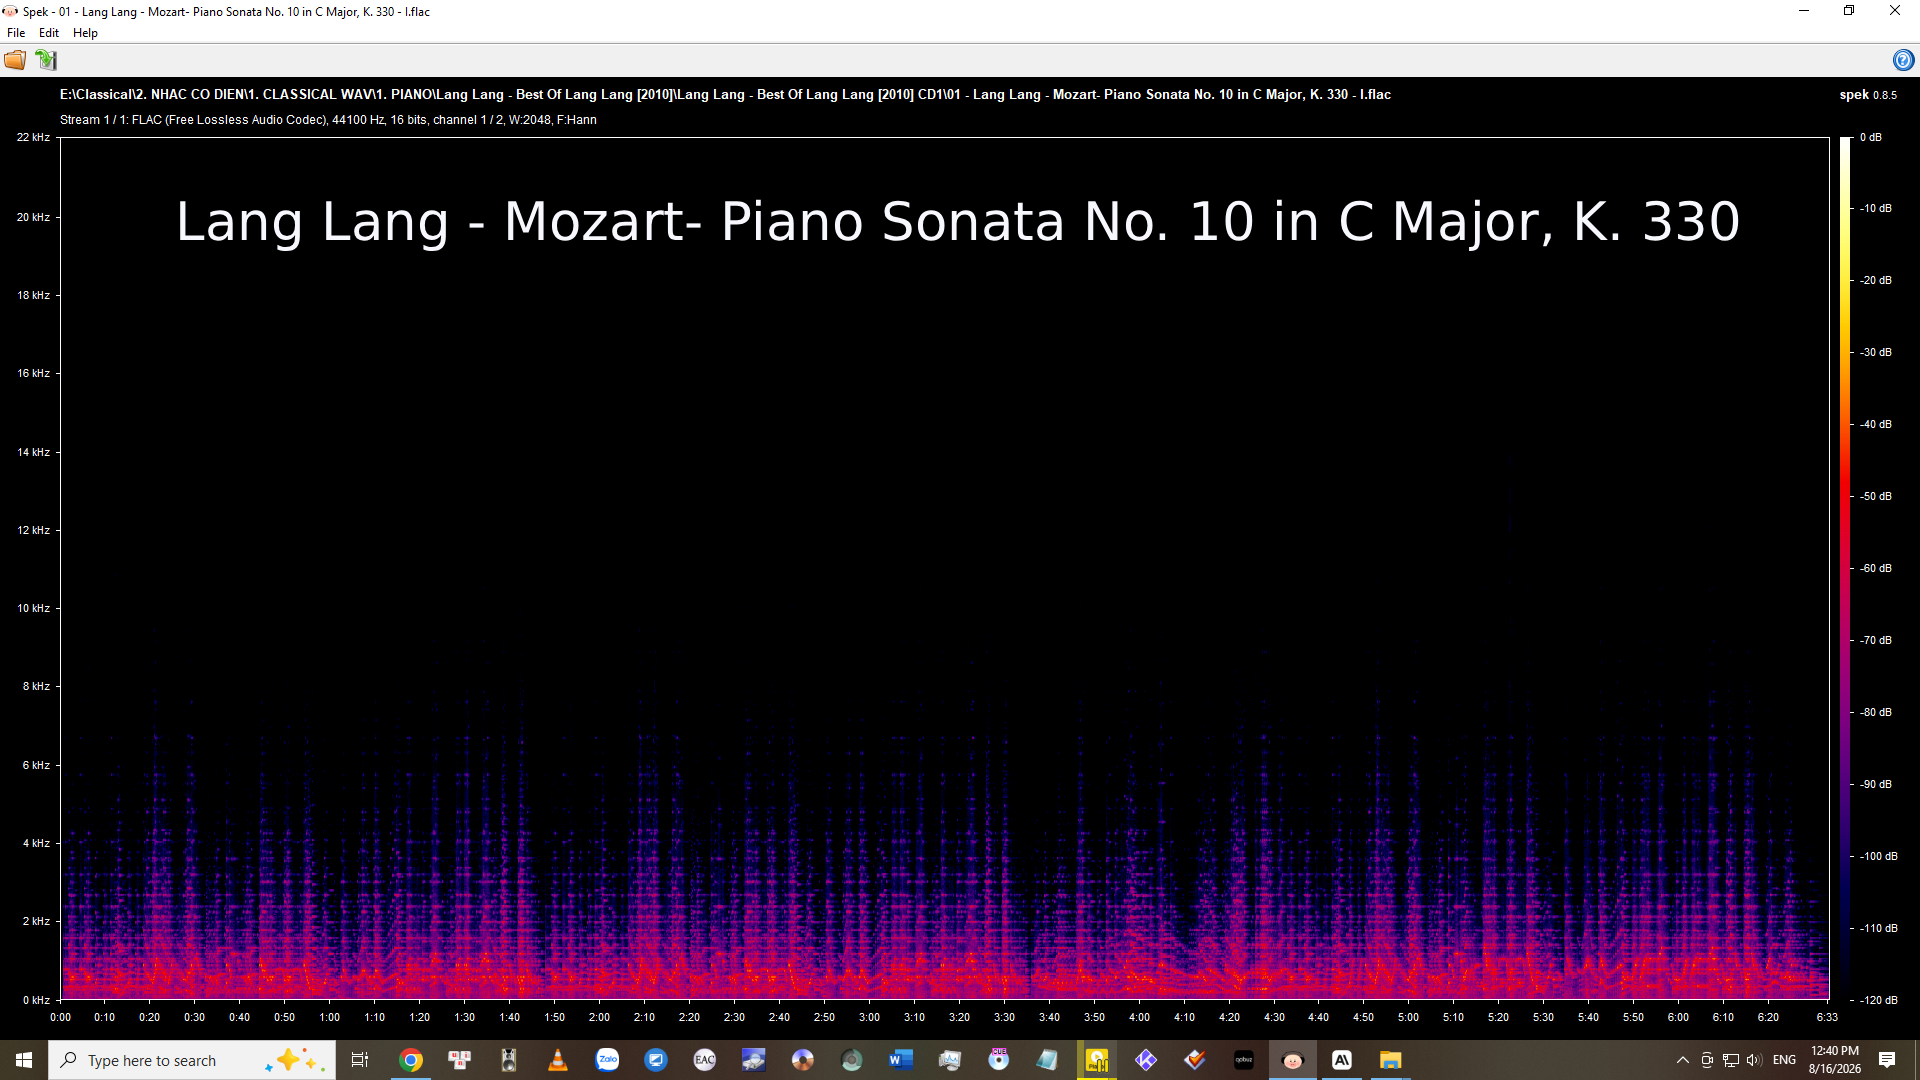The height and width of the screenshot is (1080, 1920).
Task: Click the Save spectrogram toolbar icon
Action: tap(46, 60)
